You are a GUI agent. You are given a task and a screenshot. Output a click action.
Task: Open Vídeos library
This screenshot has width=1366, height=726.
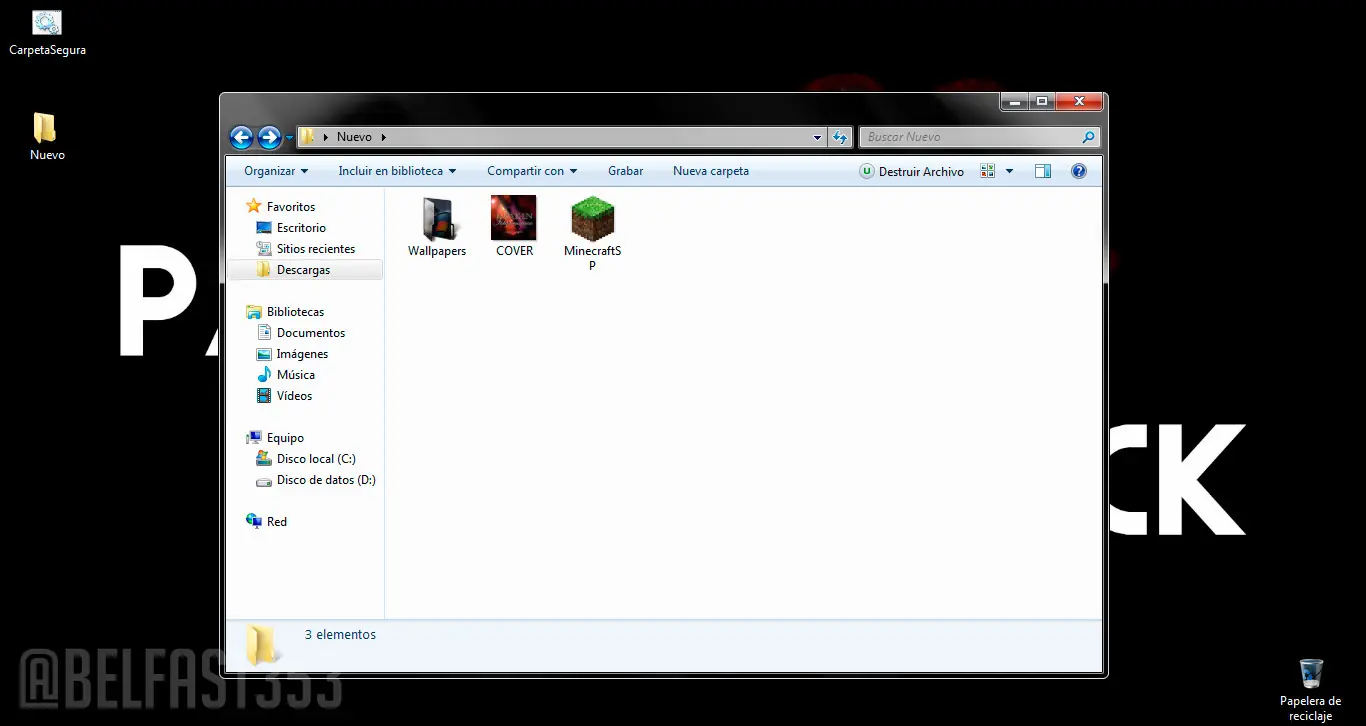(284, 396)
